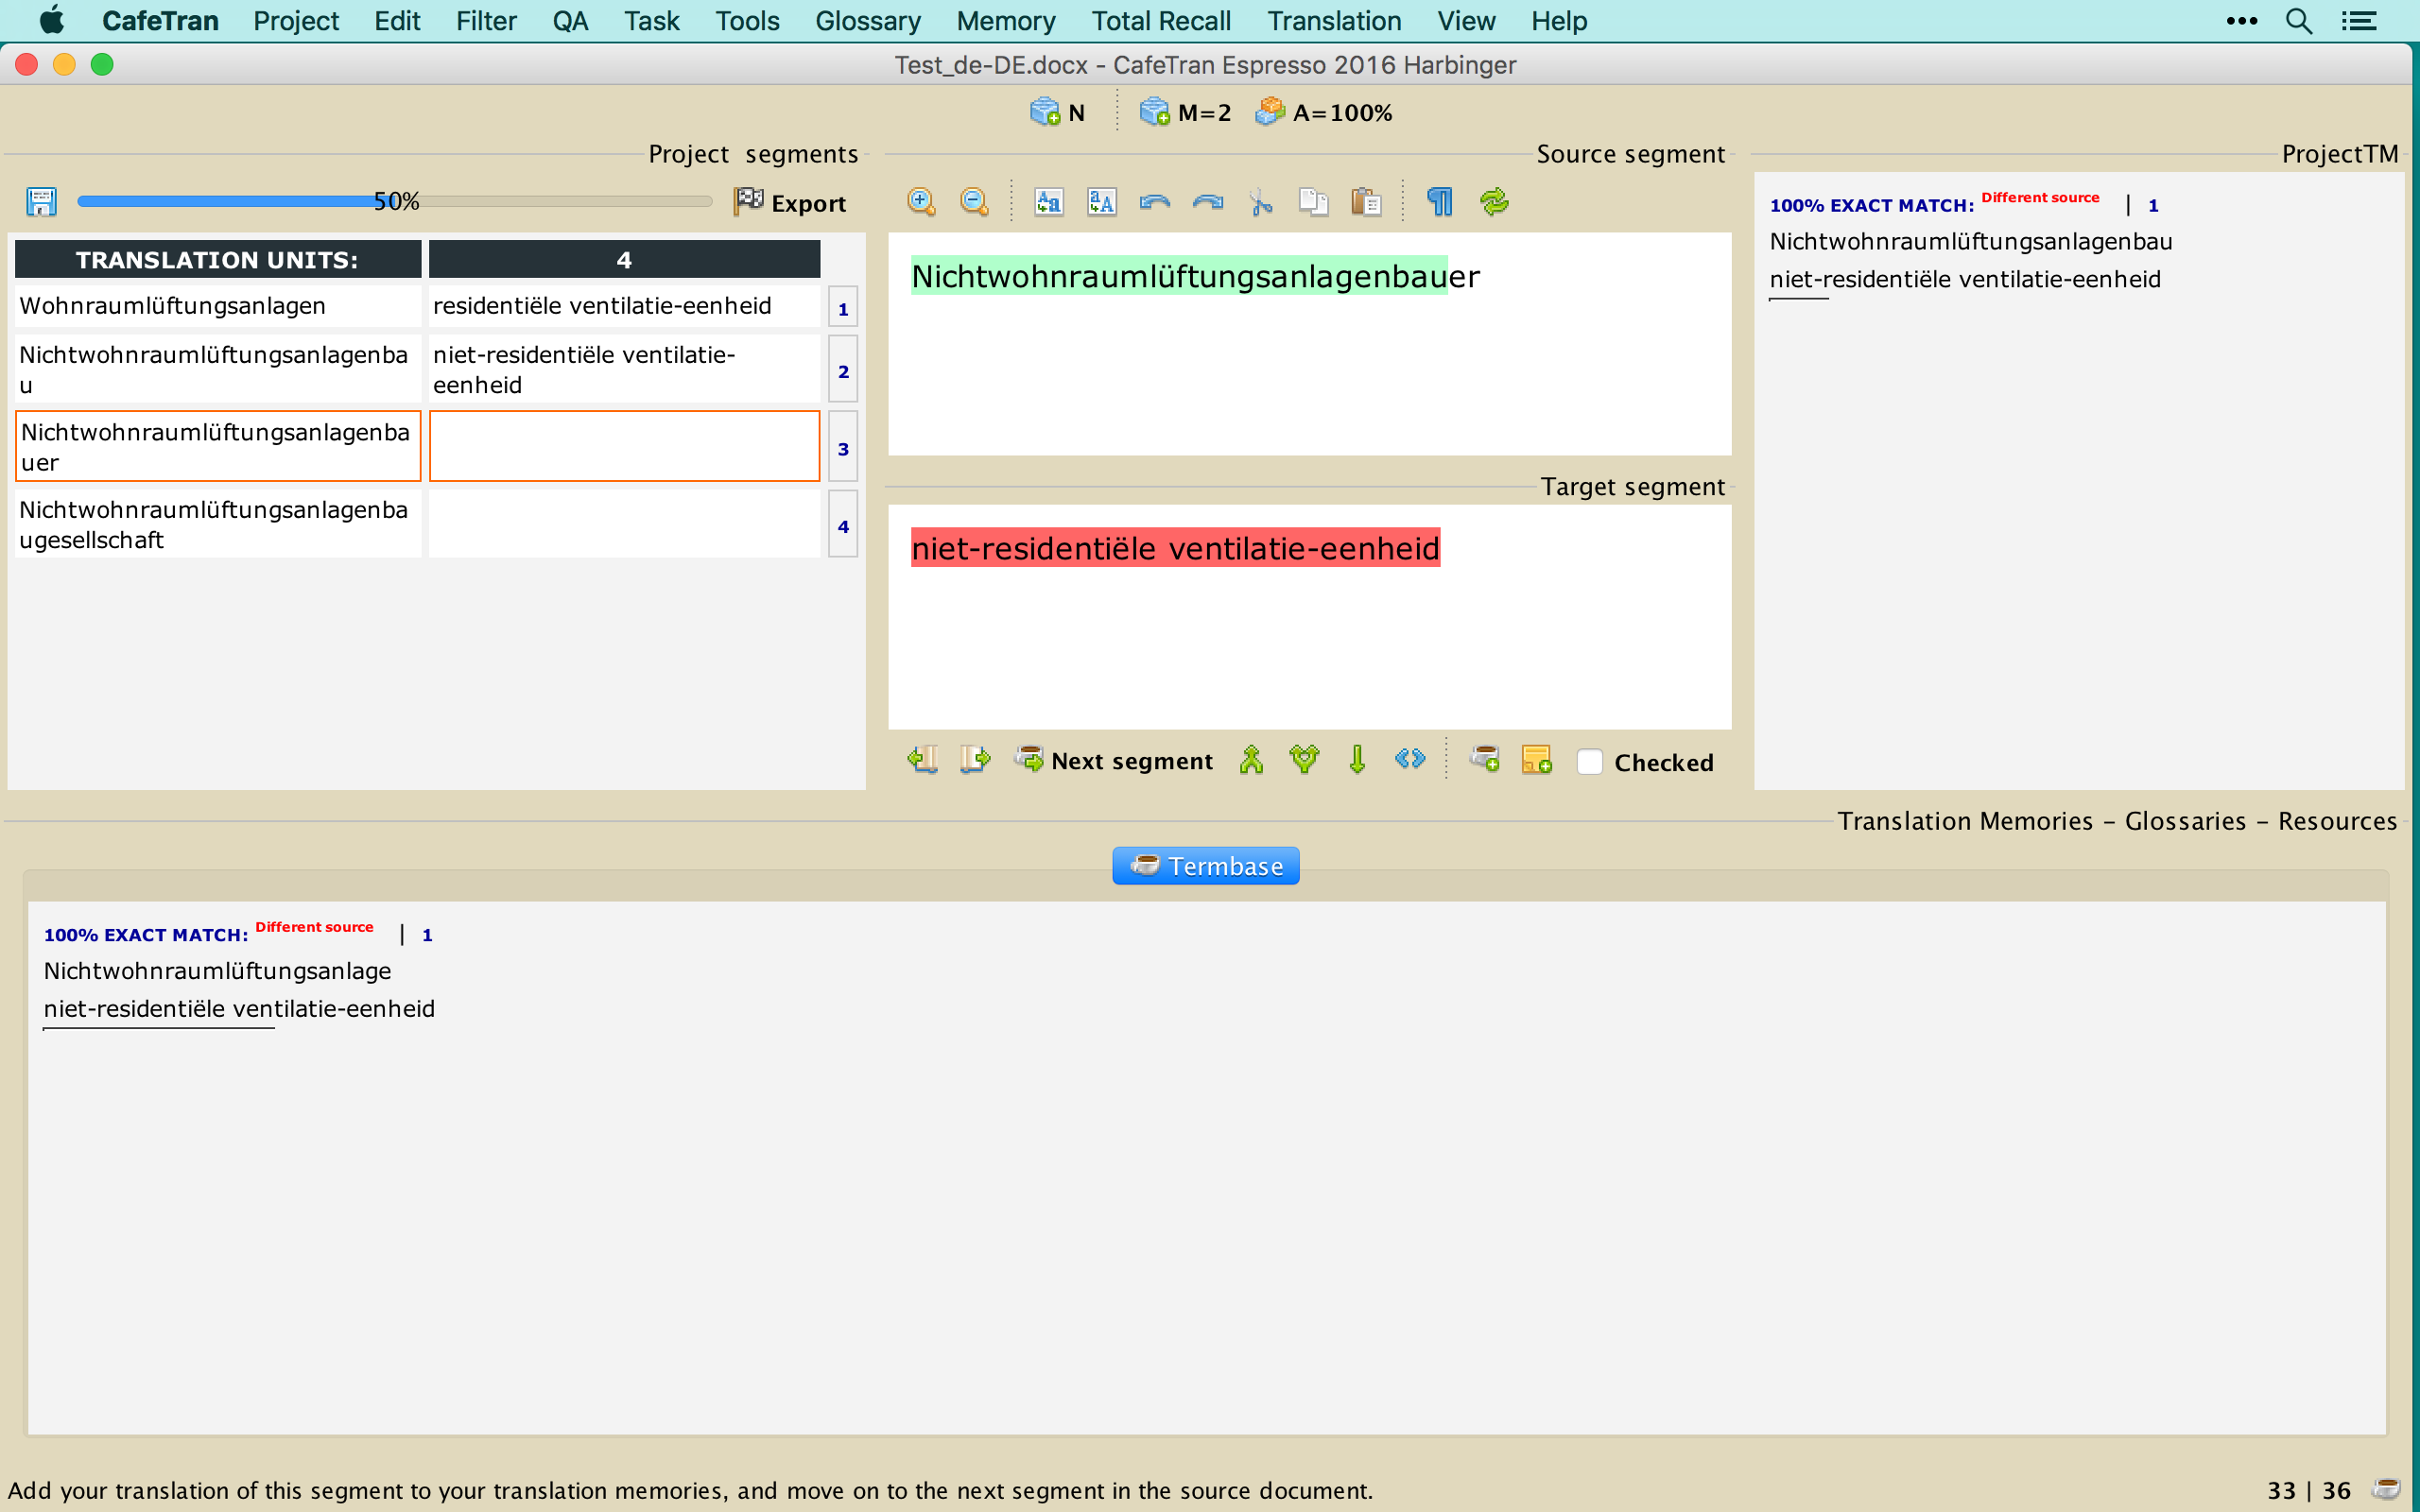The image size is (2420, 1512).
Task: Click the add note sticky icon
Action: tap(1536, 761)
